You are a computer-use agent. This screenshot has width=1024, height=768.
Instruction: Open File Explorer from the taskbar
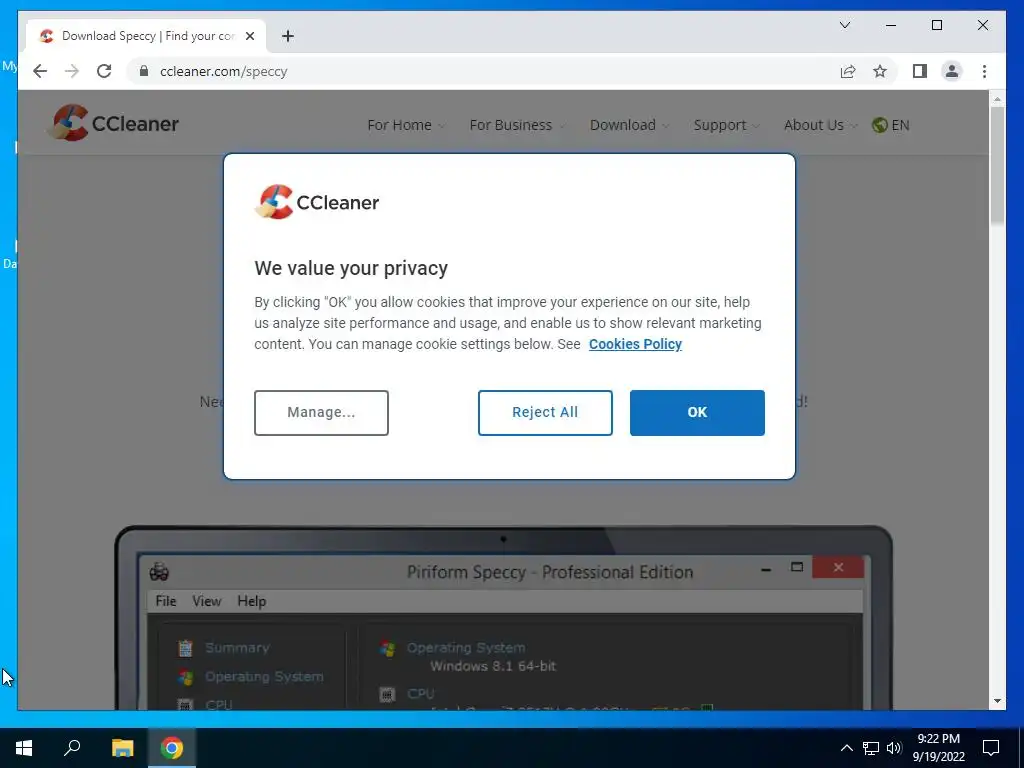coord(122,748)
